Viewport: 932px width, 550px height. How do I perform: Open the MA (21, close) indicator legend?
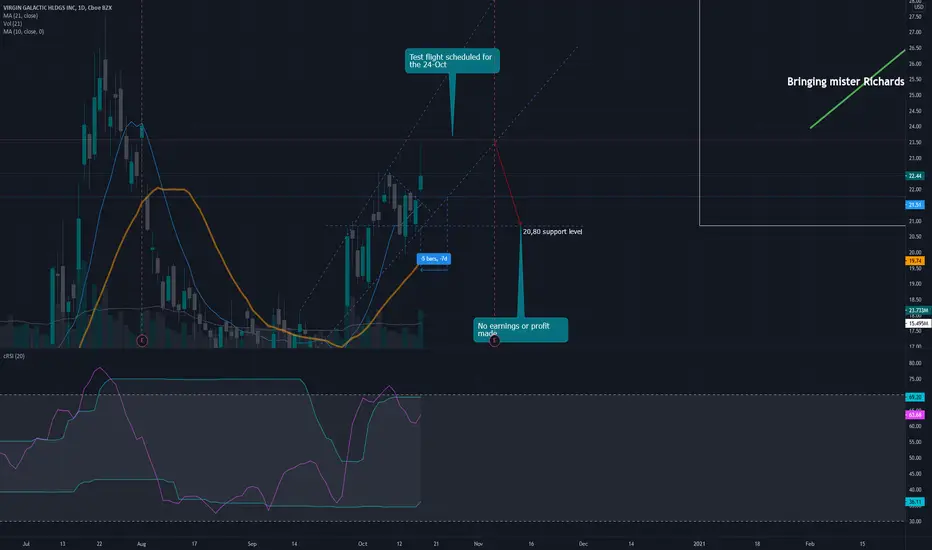[x=21, y=16]
